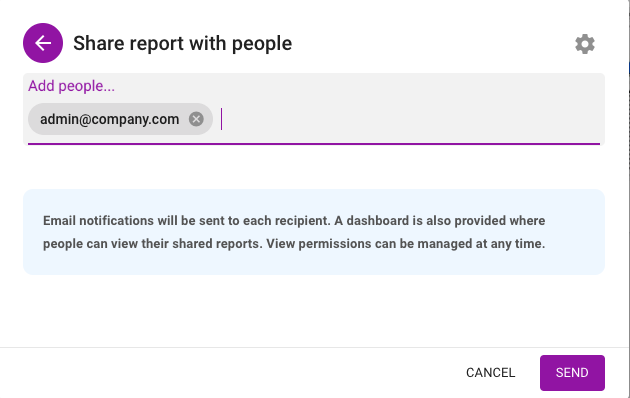The height and width of the screenshot is (398, 630).
Task: Click in the Add people input field
Action: click(x=314, y=109)
